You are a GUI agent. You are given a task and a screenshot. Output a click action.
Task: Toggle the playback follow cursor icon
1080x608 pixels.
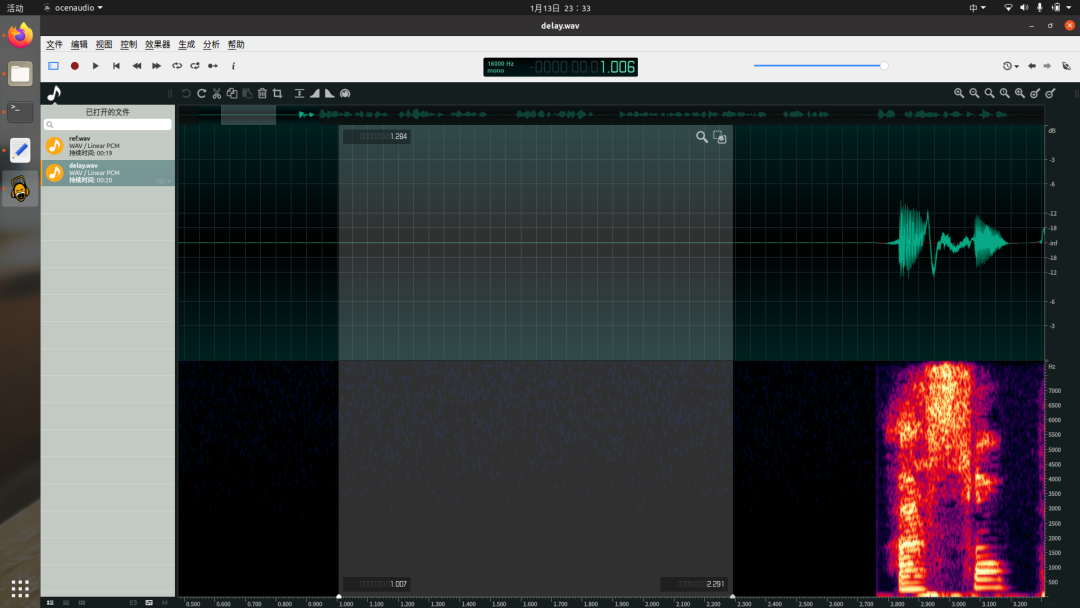coord(213,66)
